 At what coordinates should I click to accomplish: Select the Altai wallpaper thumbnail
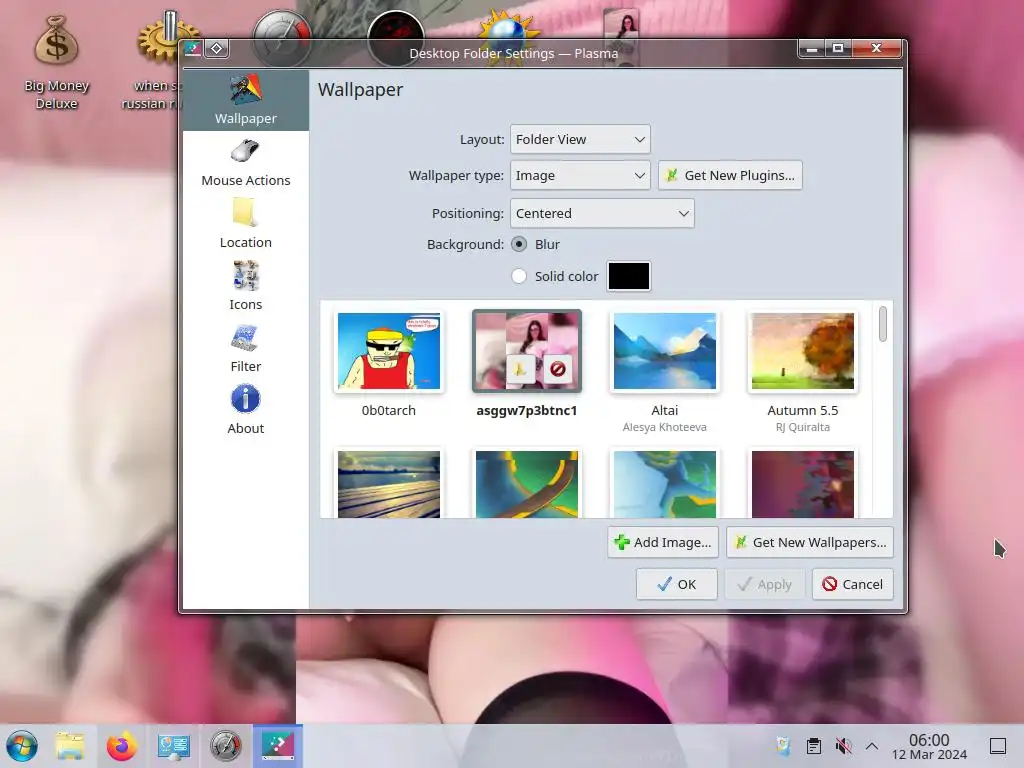tap(665, 351)
